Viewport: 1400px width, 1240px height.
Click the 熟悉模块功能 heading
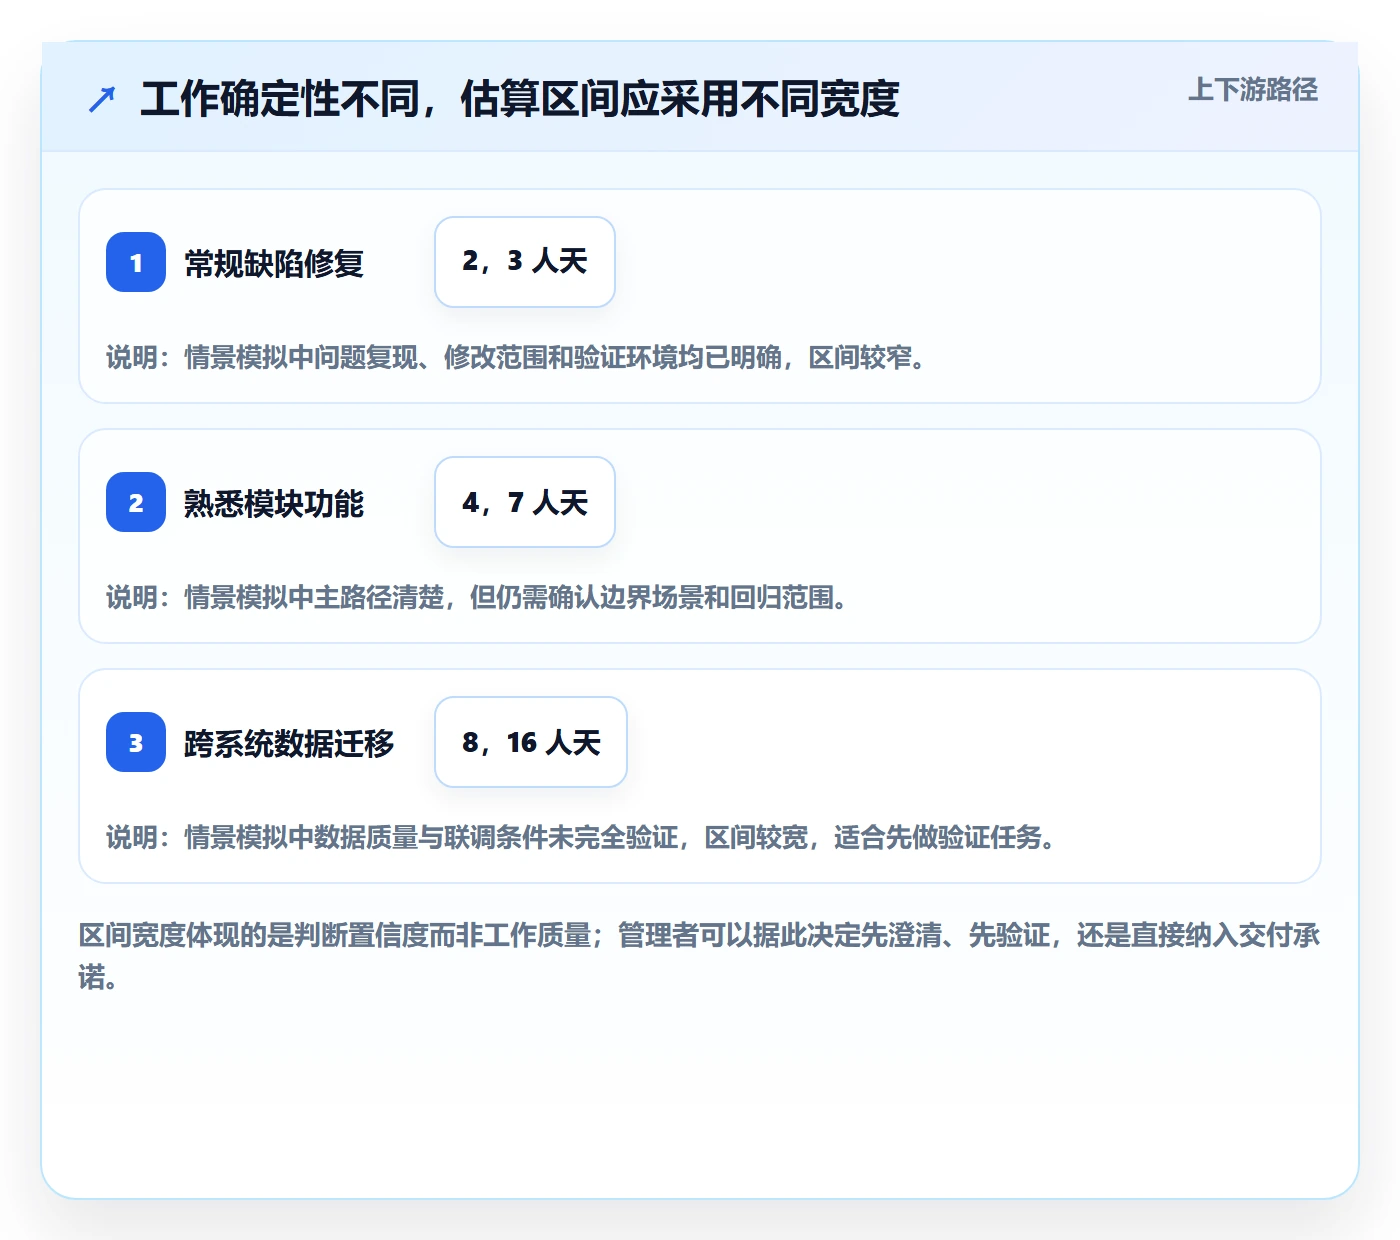point(274,503)
